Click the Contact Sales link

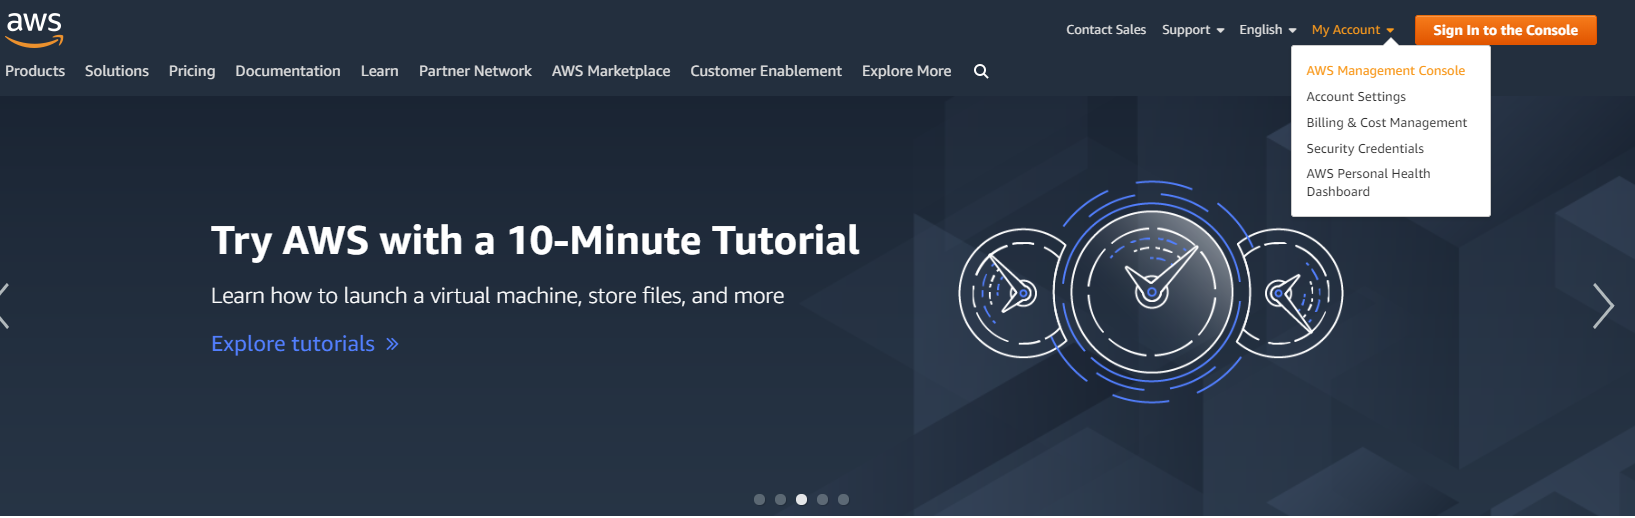coord(1106,30)
